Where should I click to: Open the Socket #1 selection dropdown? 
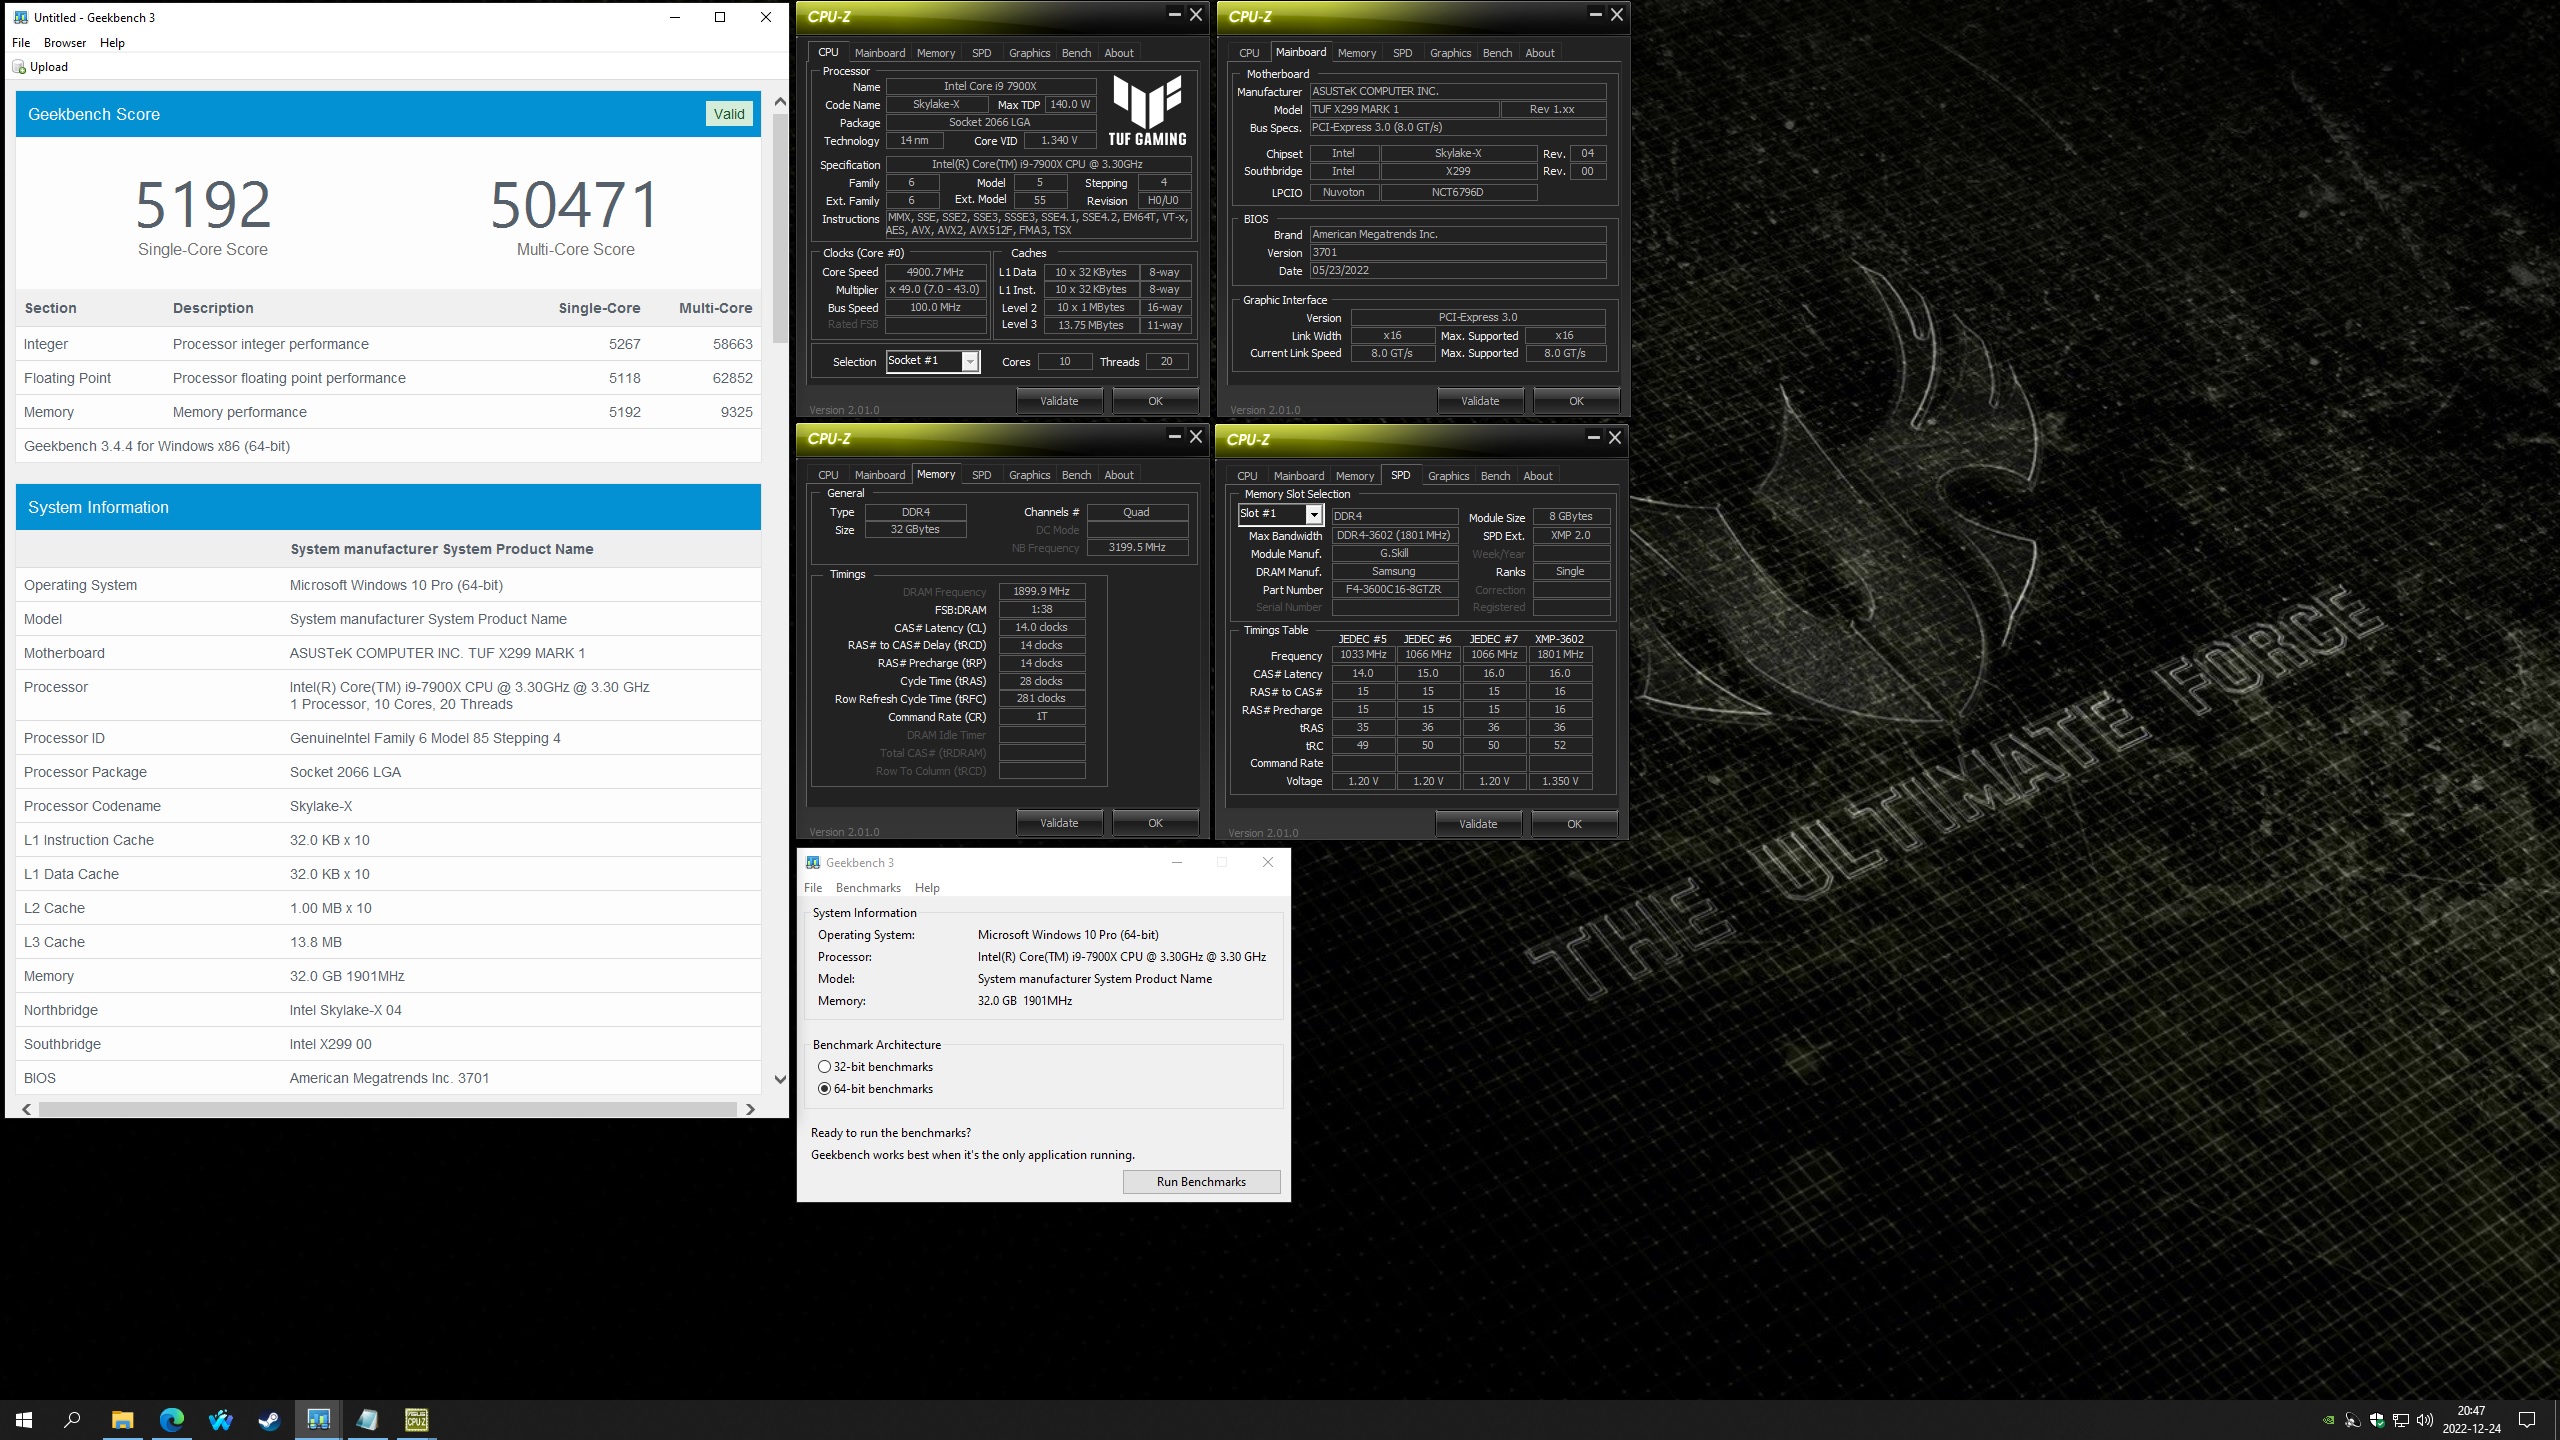tap(970, 361)
